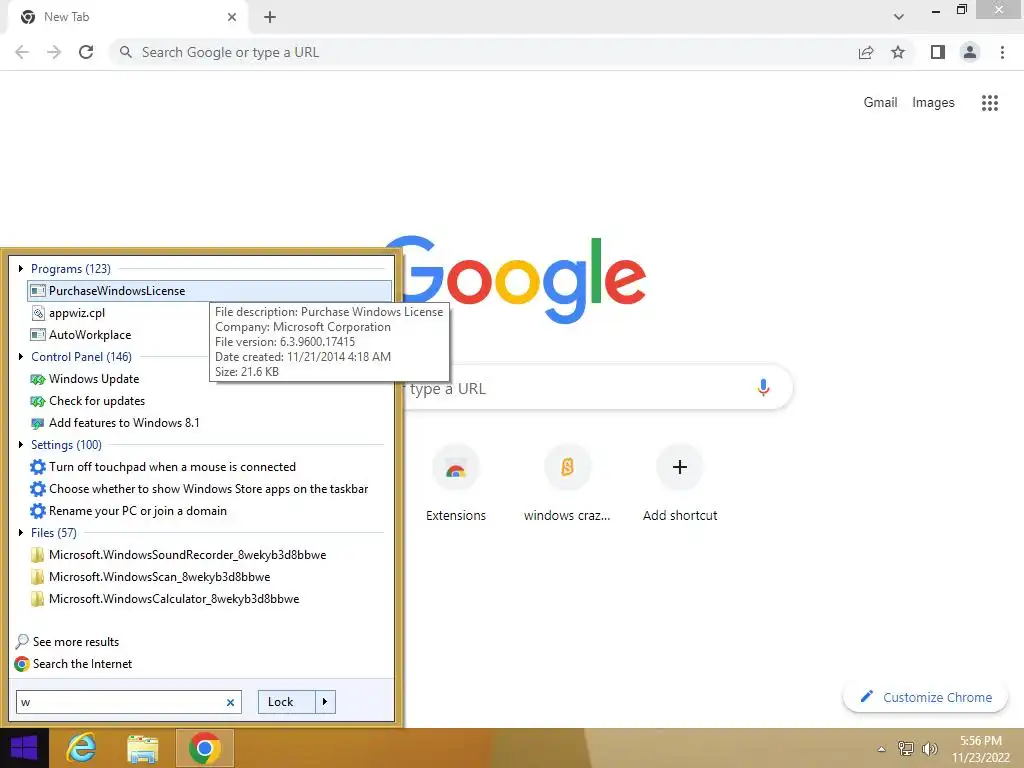This screenshot has height=768, width=1024.
Task: Launch AutoWorkplace program
Action: click(x=81, y=334)
